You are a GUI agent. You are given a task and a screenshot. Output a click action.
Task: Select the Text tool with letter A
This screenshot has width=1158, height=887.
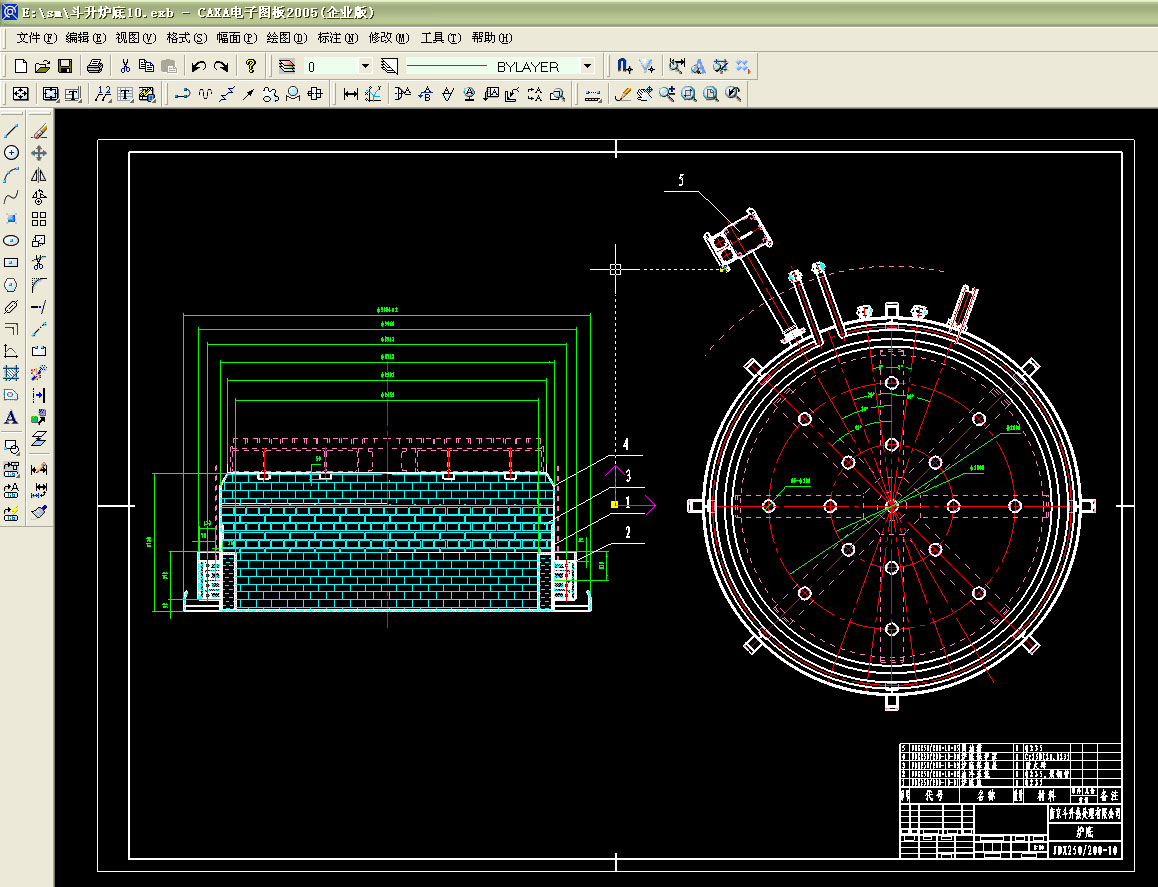pyautogui.click(x=12, y=417)
